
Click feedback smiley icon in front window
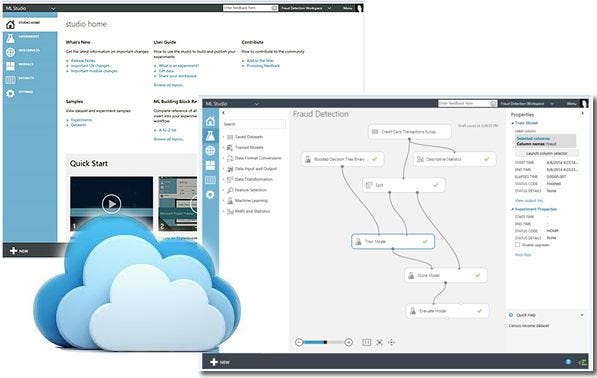click(493, 104)
